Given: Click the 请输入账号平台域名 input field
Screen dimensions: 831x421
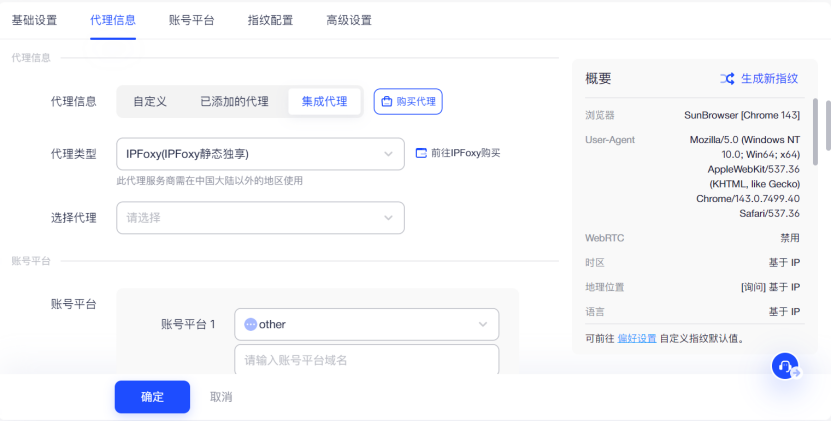Looking at the screenshot, I should click(366, 360).
